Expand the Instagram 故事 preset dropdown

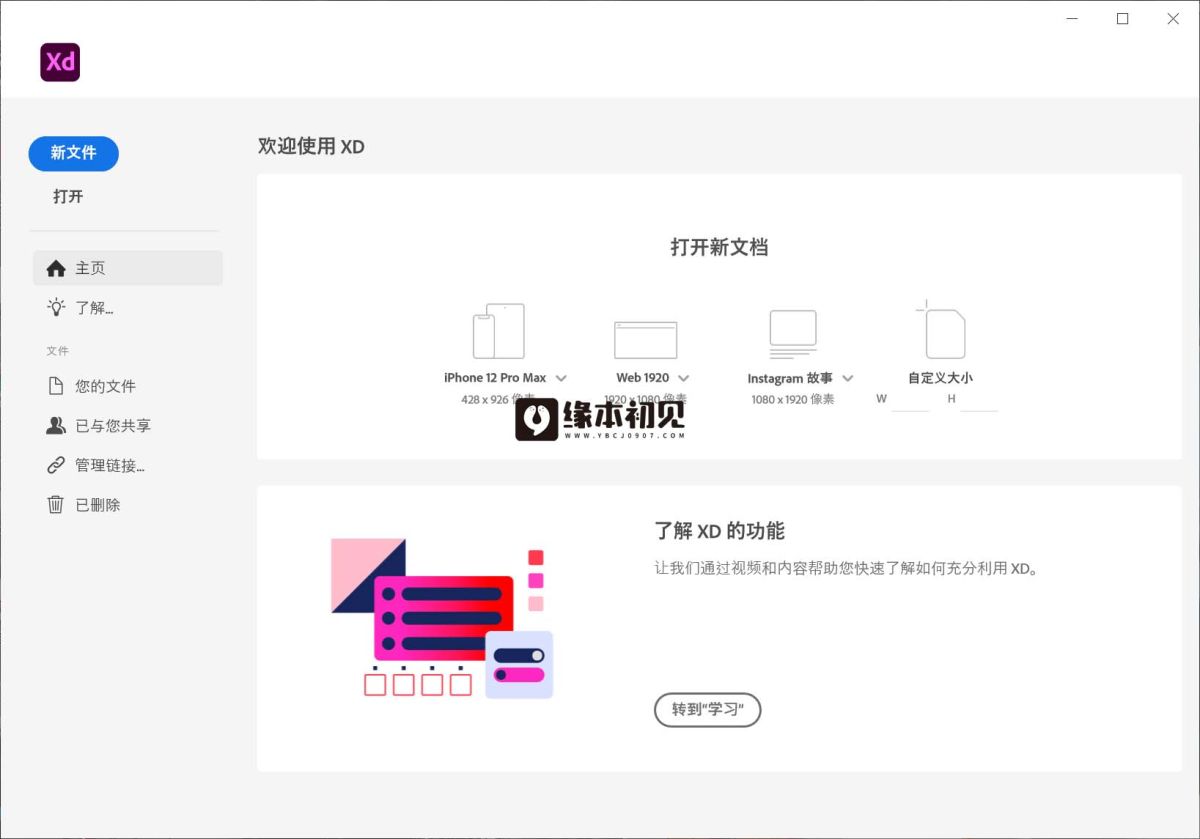tap(848, 378)
